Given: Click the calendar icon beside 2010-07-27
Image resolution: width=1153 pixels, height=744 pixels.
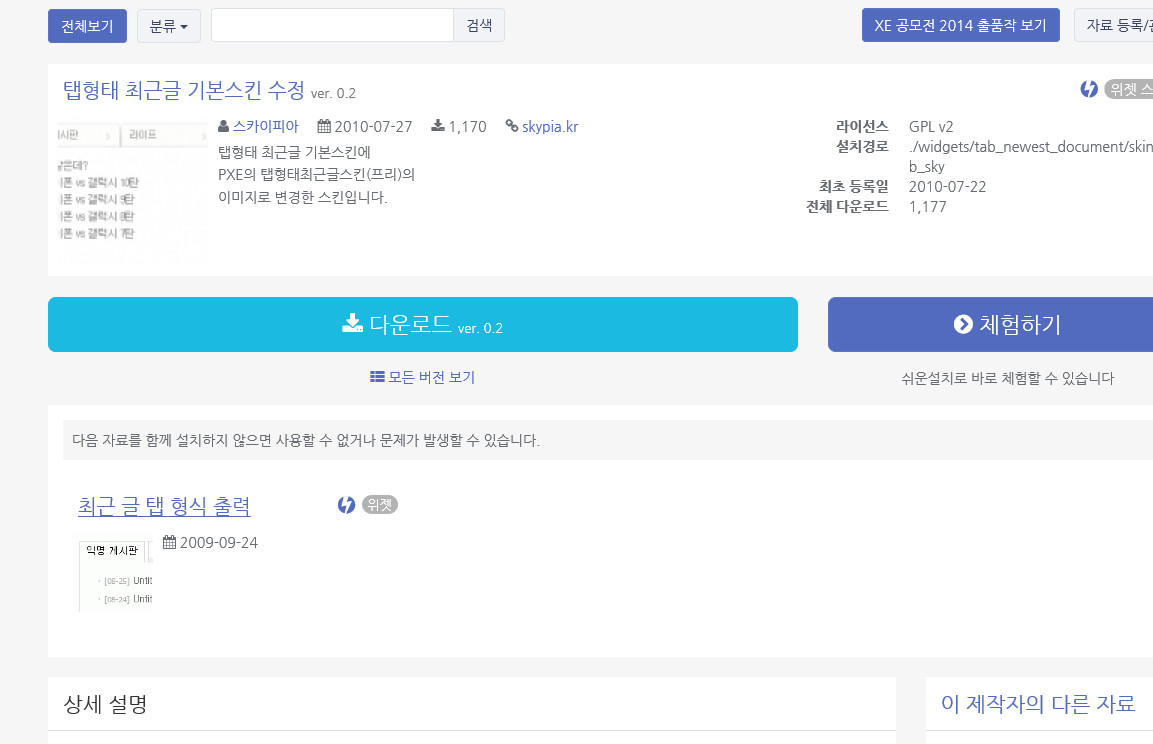Looking at the screenshot, I should coord(324,127).
